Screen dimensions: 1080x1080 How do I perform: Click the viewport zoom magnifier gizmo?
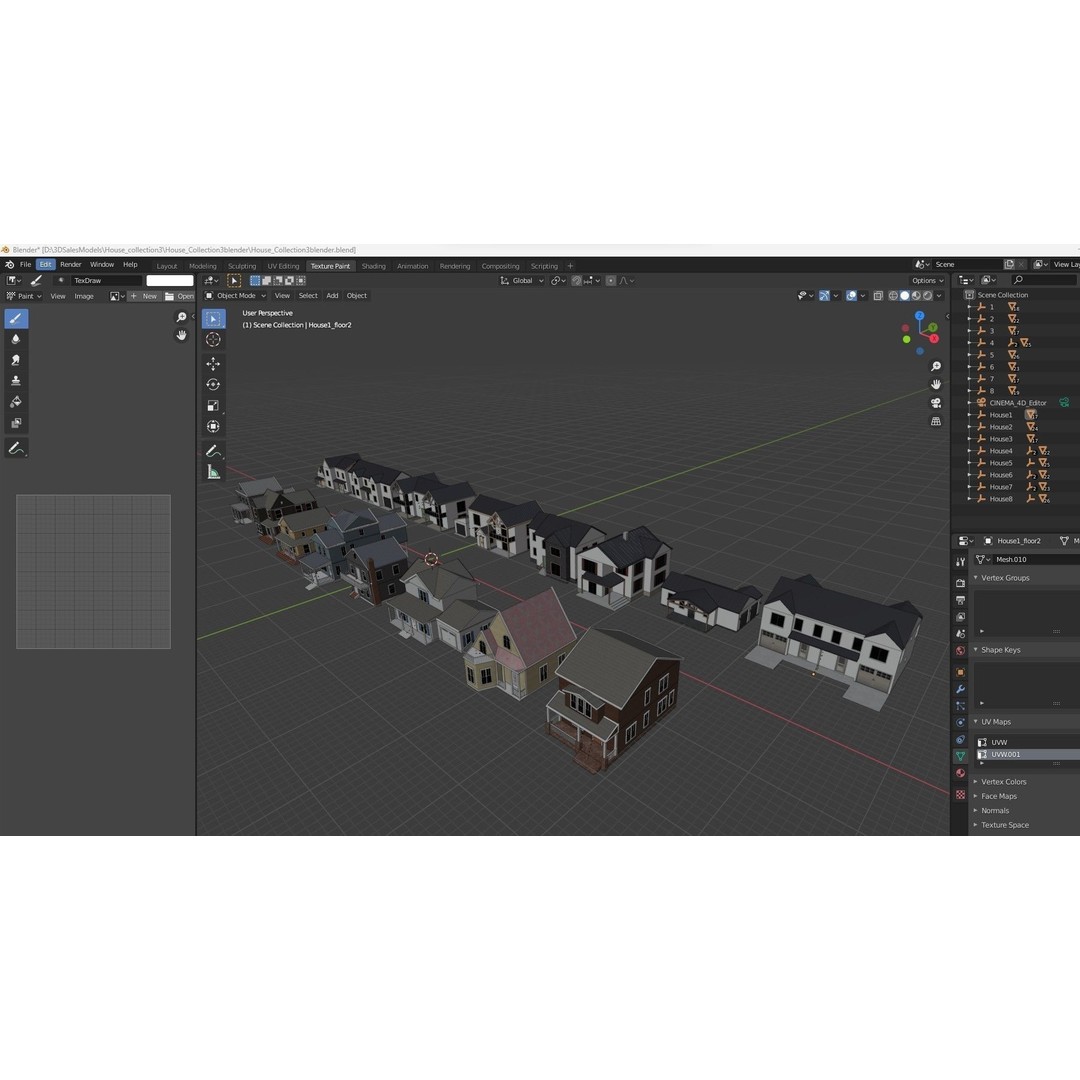pos(935,366)
